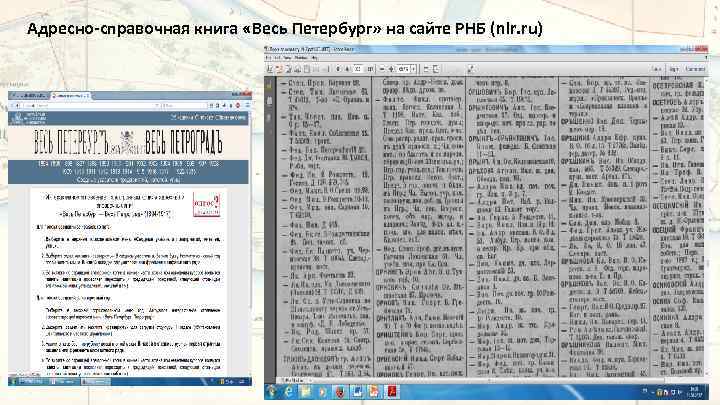Open the zoom percentage dropdown in PDF viewer

(x=414, y=69)
